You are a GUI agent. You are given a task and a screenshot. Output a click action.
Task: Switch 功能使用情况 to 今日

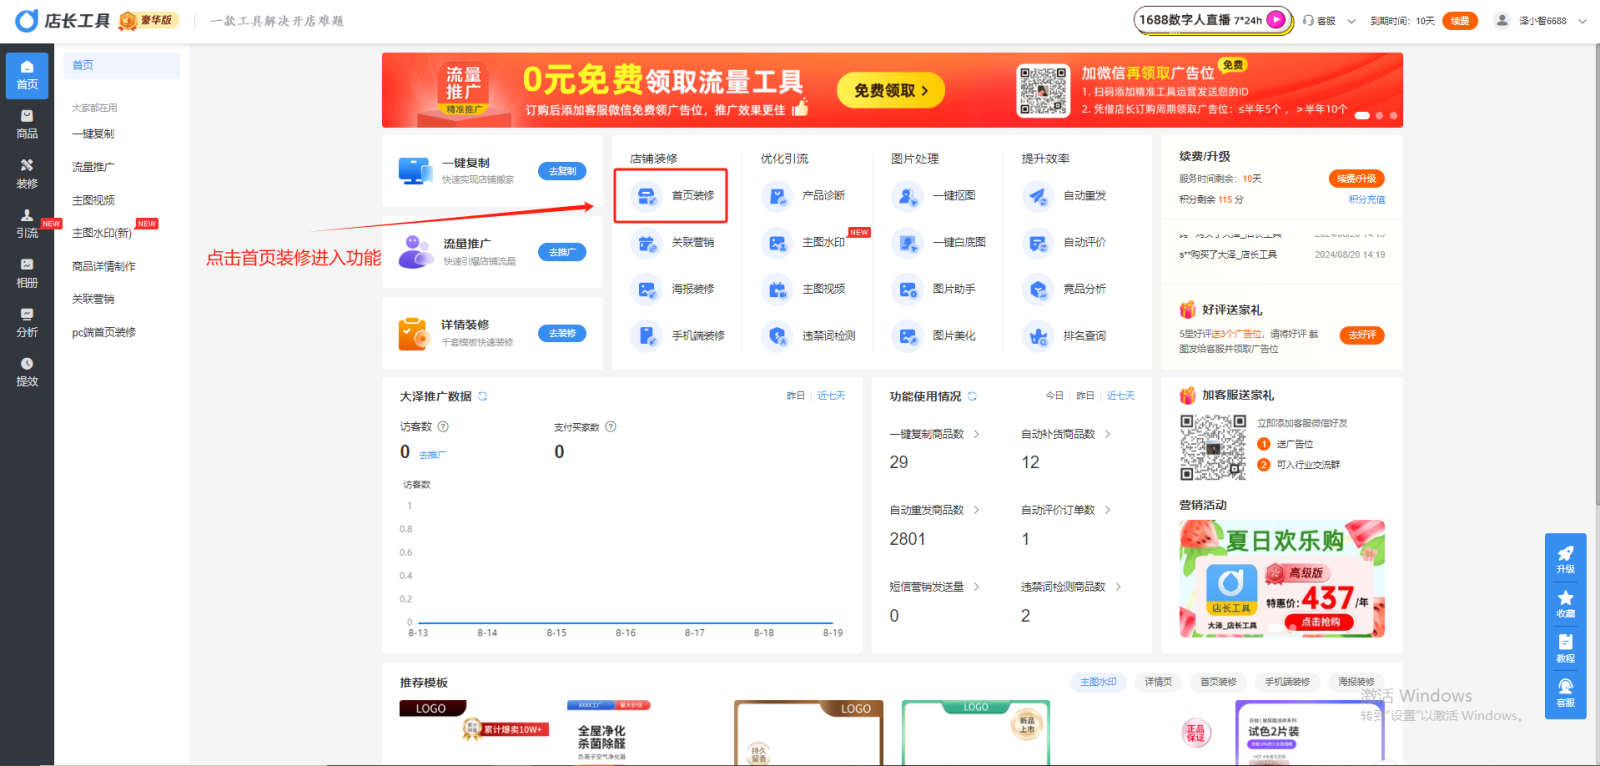[x=1054, y=396]
